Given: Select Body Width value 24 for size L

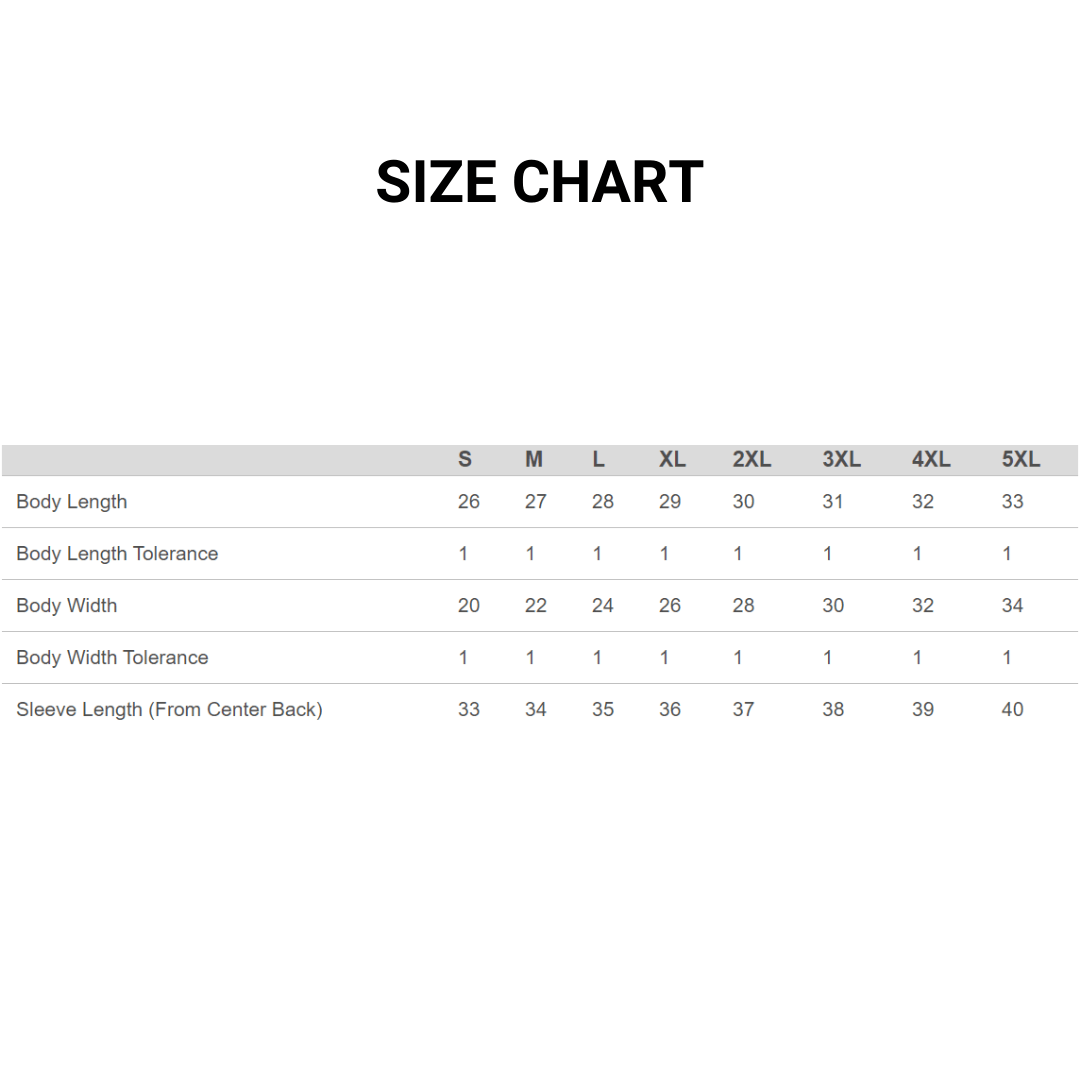Looking at the screenshot, I should coord(603,606).
